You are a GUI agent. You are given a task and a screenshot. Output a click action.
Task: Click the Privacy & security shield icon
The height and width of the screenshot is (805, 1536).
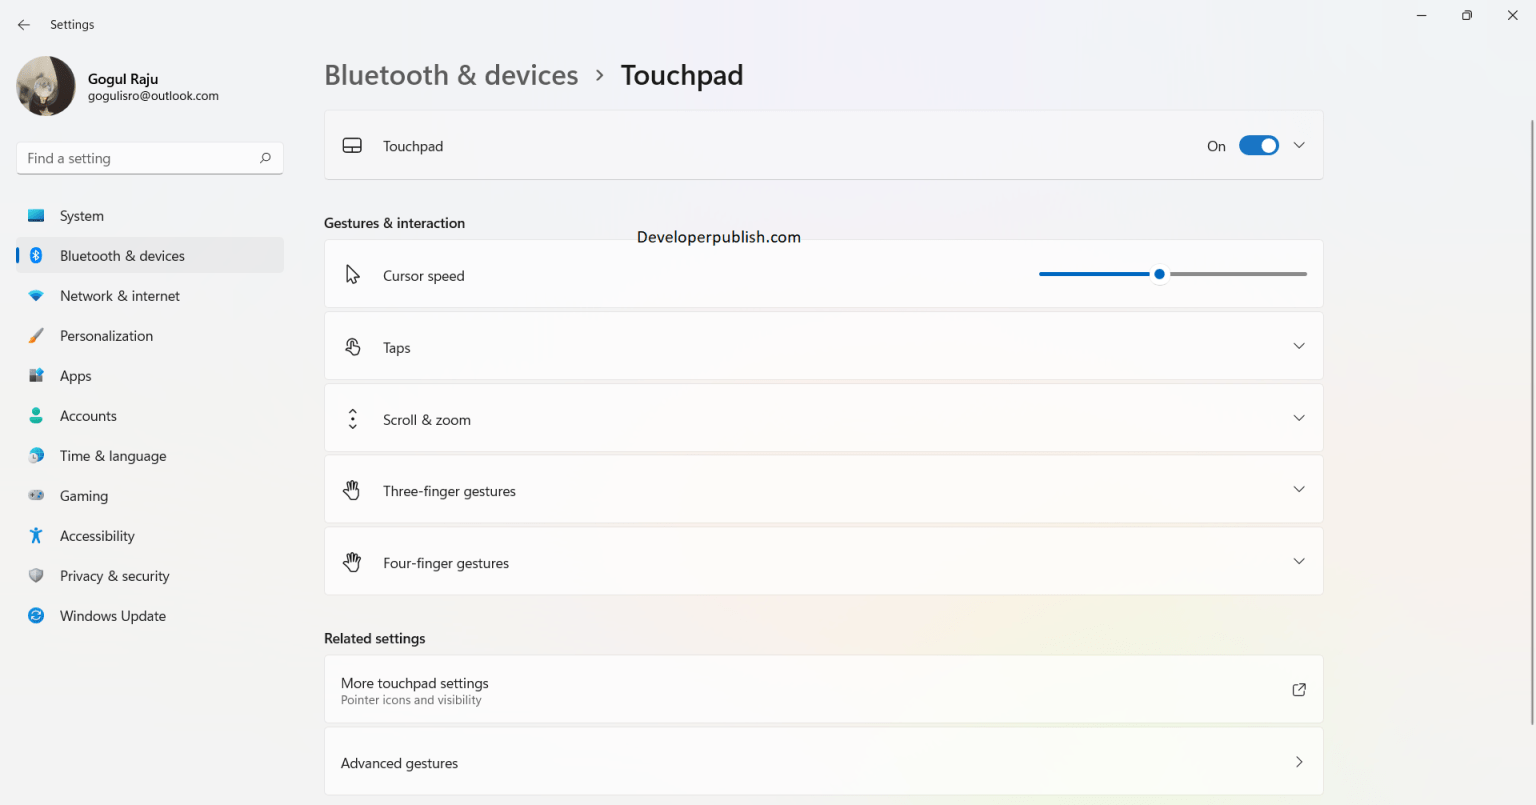coord(36,575)
